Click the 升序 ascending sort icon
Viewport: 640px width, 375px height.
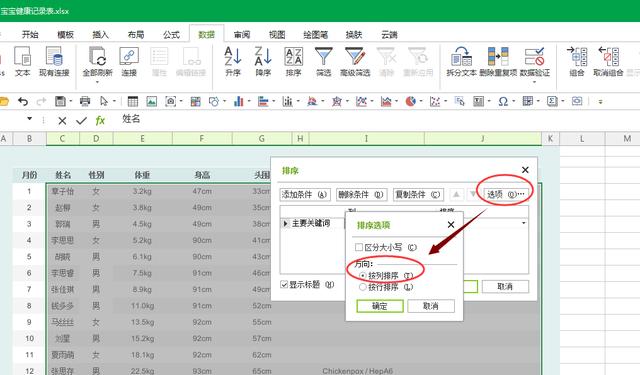[233, 56]
